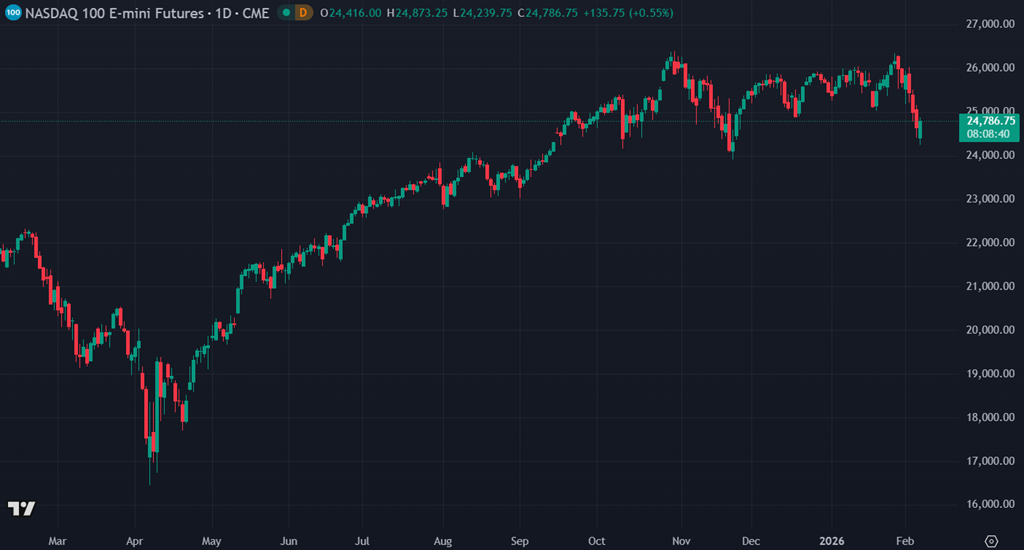Click the NASDAQ 100 symbol logo icon
Viewport: 1024px width, 550px height.
[x=13, y=13]
